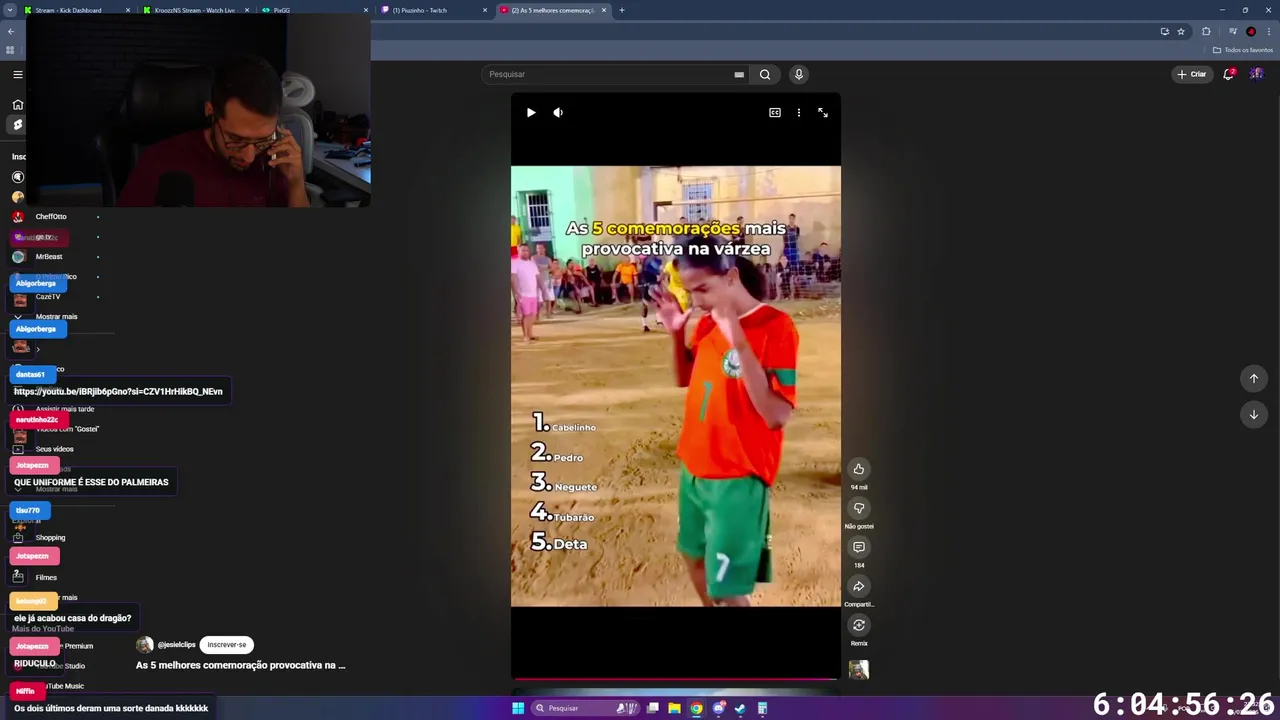Toggle closed captions on the Short

(775, 113)
